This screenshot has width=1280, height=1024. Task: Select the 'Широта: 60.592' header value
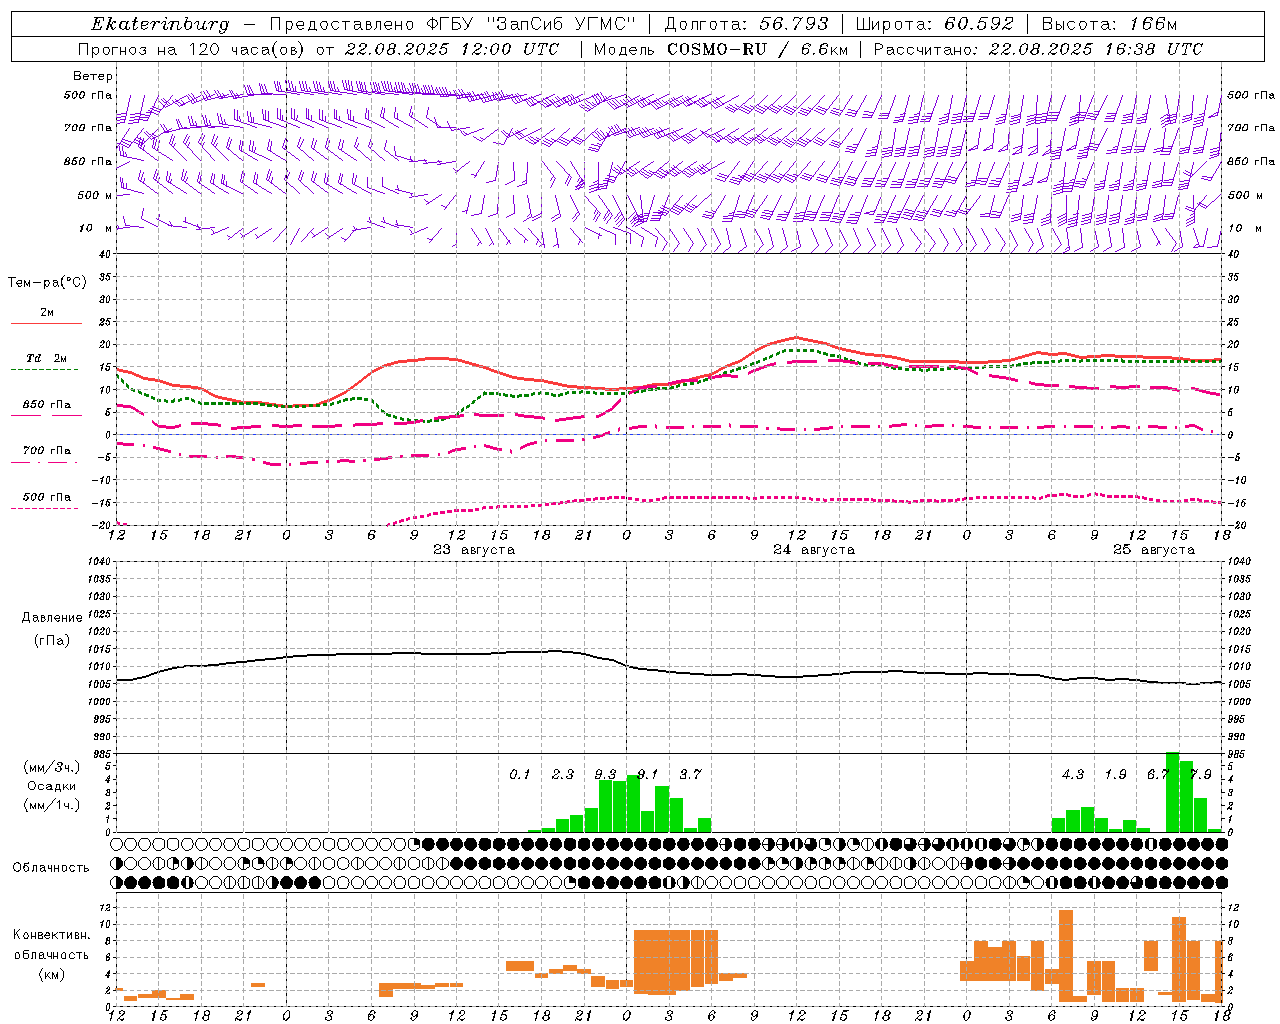(x=935, y=24)
